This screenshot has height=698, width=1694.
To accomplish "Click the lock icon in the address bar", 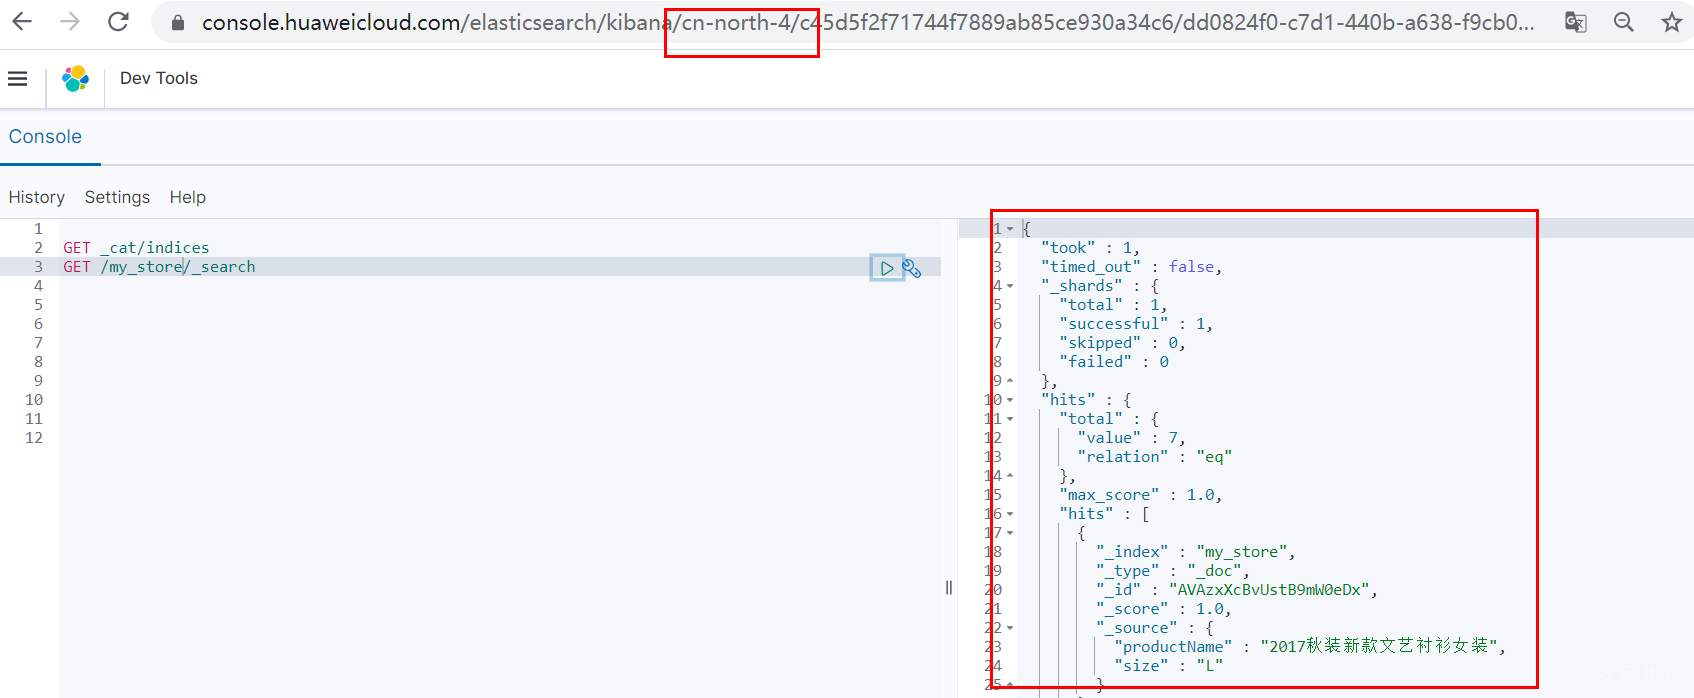I will (x=178, y=22).
